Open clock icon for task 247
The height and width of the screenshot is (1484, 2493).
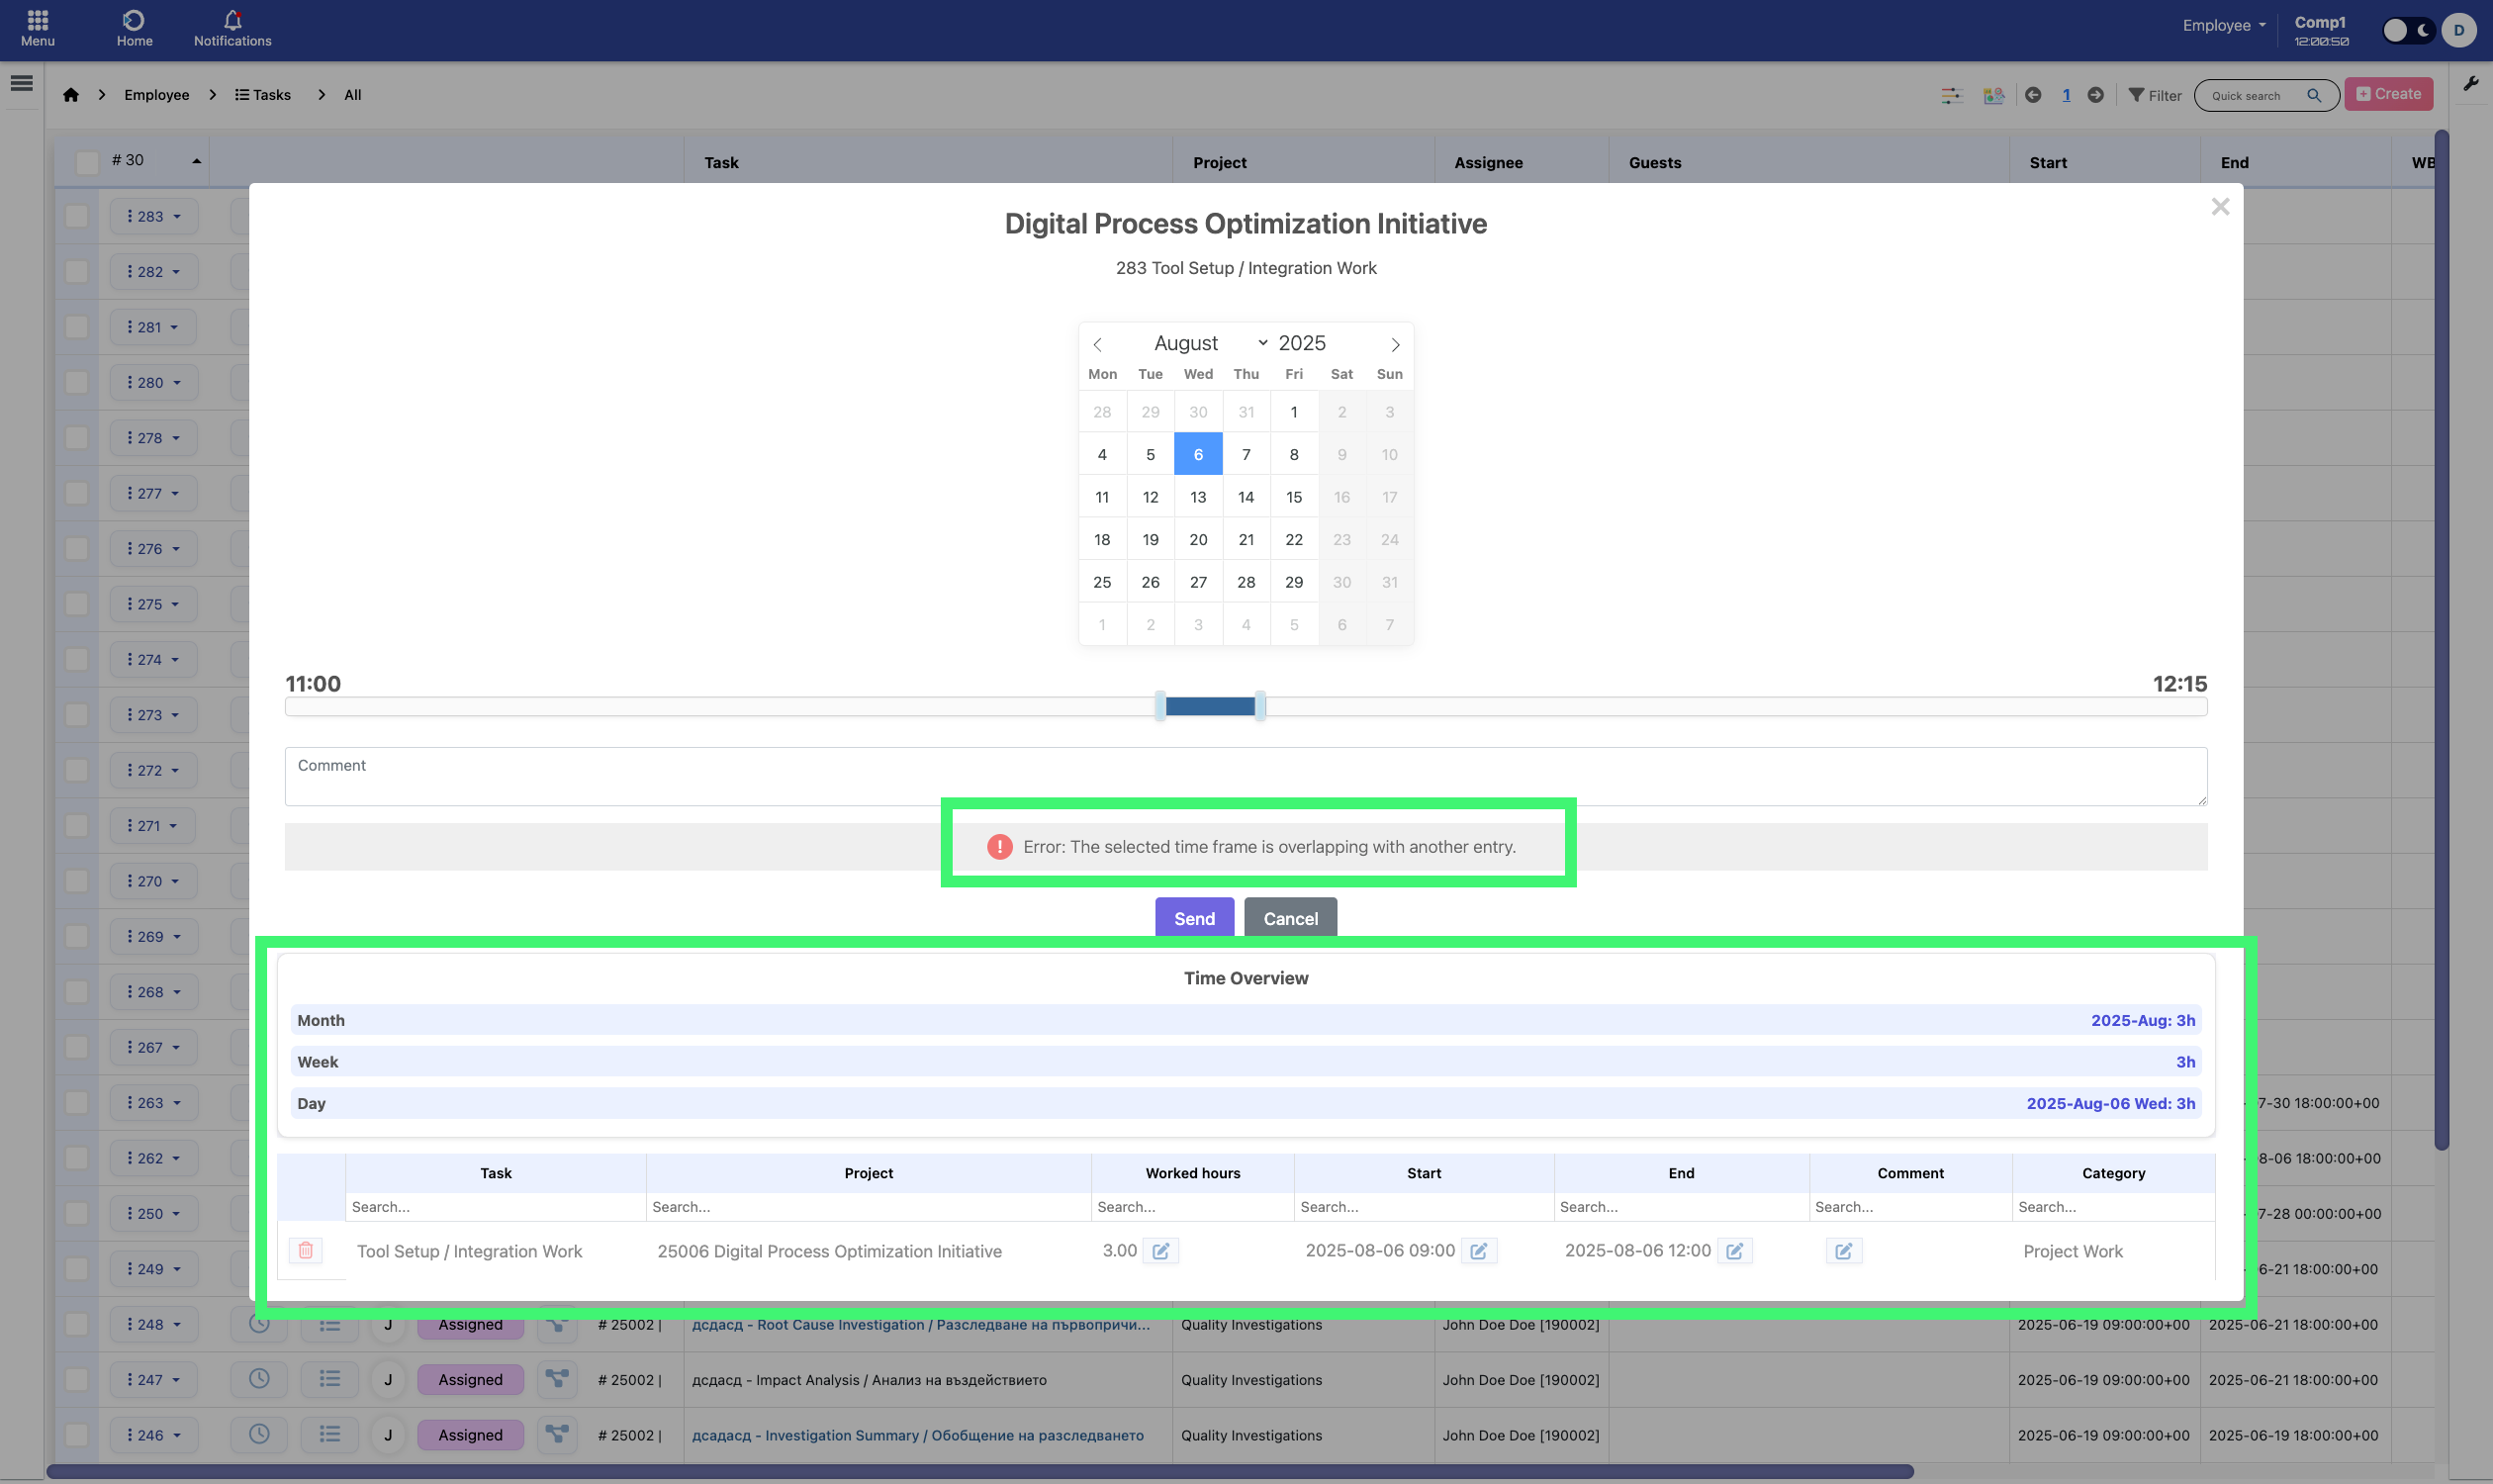[x=259, y=1379]
